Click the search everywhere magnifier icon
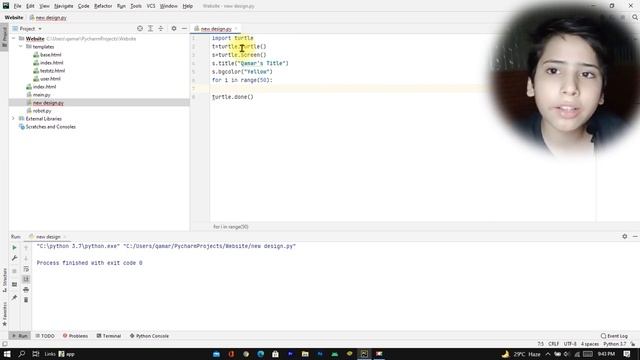Viewport: 640px width, 360px height. 635,18
